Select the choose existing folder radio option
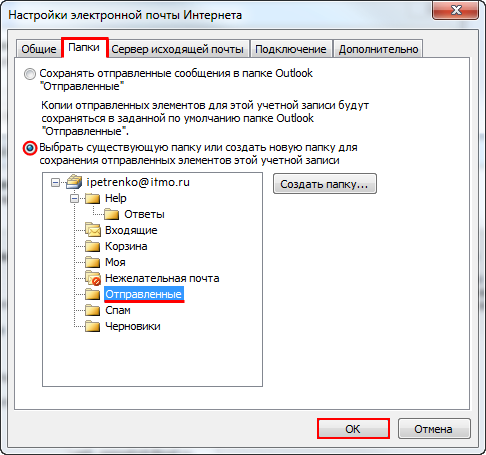 click(x=30, y=148)
